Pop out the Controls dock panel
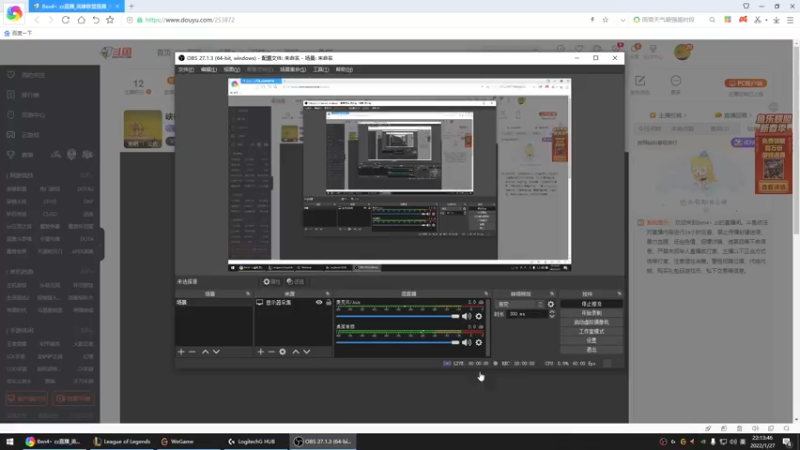The image size is (800, 450). point(619,294)
